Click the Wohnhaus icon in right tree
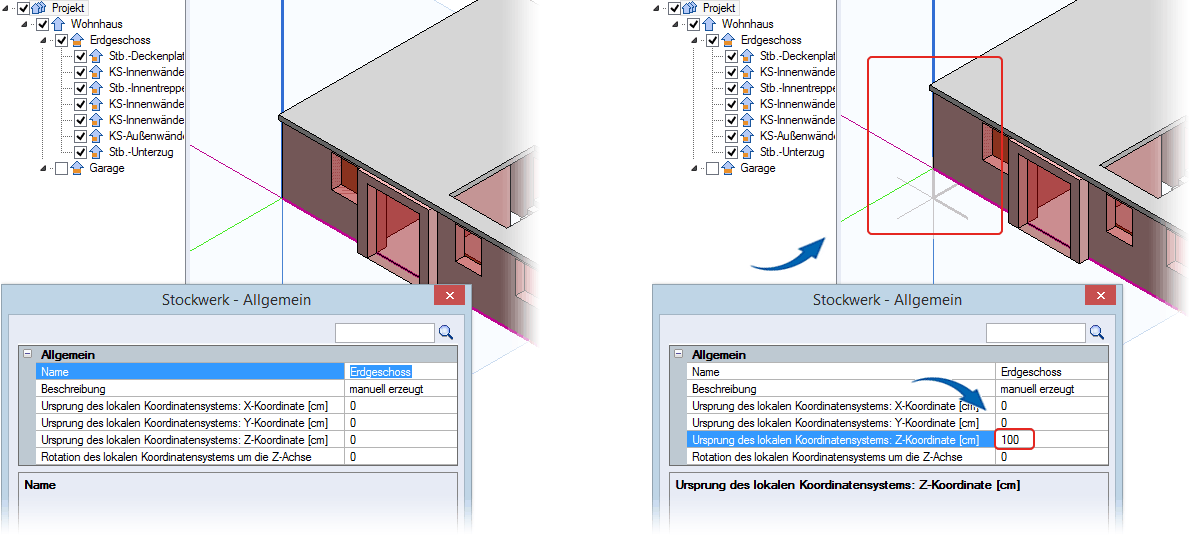Screen dimensions: 1198x537 coord(708,24)
